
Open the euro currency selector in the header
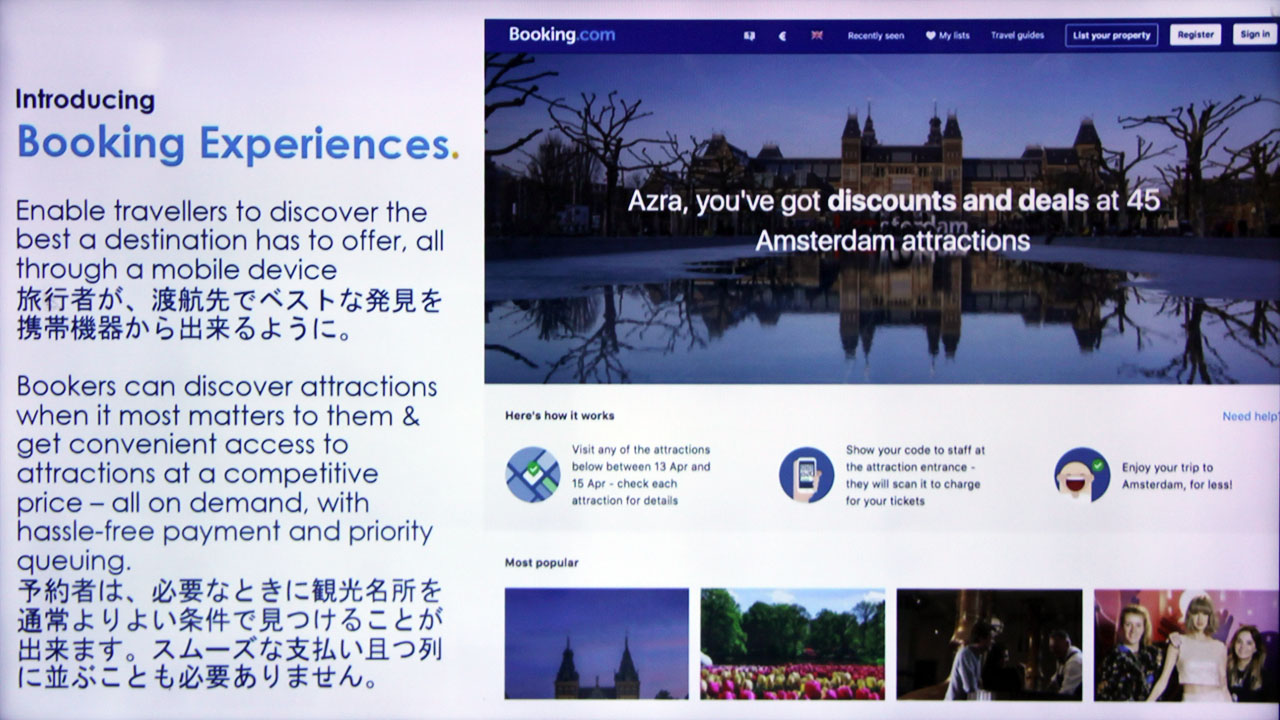(783, 36)
